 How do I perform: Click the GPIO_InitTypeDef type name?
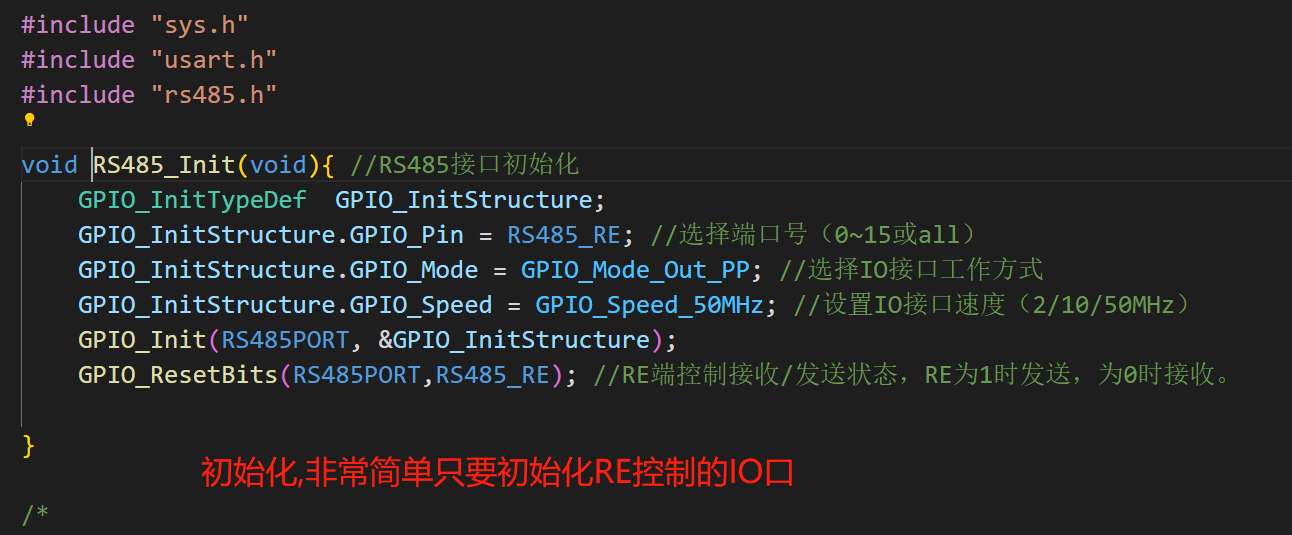click(192, 200)
